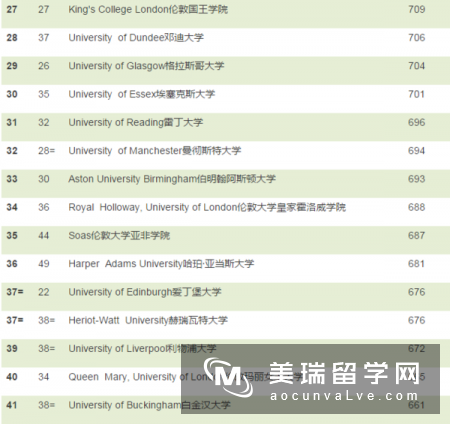Click University of Edinburgh name cell
Image resolution: width=450 pixels, height=424 pixels.
point(145,292)
